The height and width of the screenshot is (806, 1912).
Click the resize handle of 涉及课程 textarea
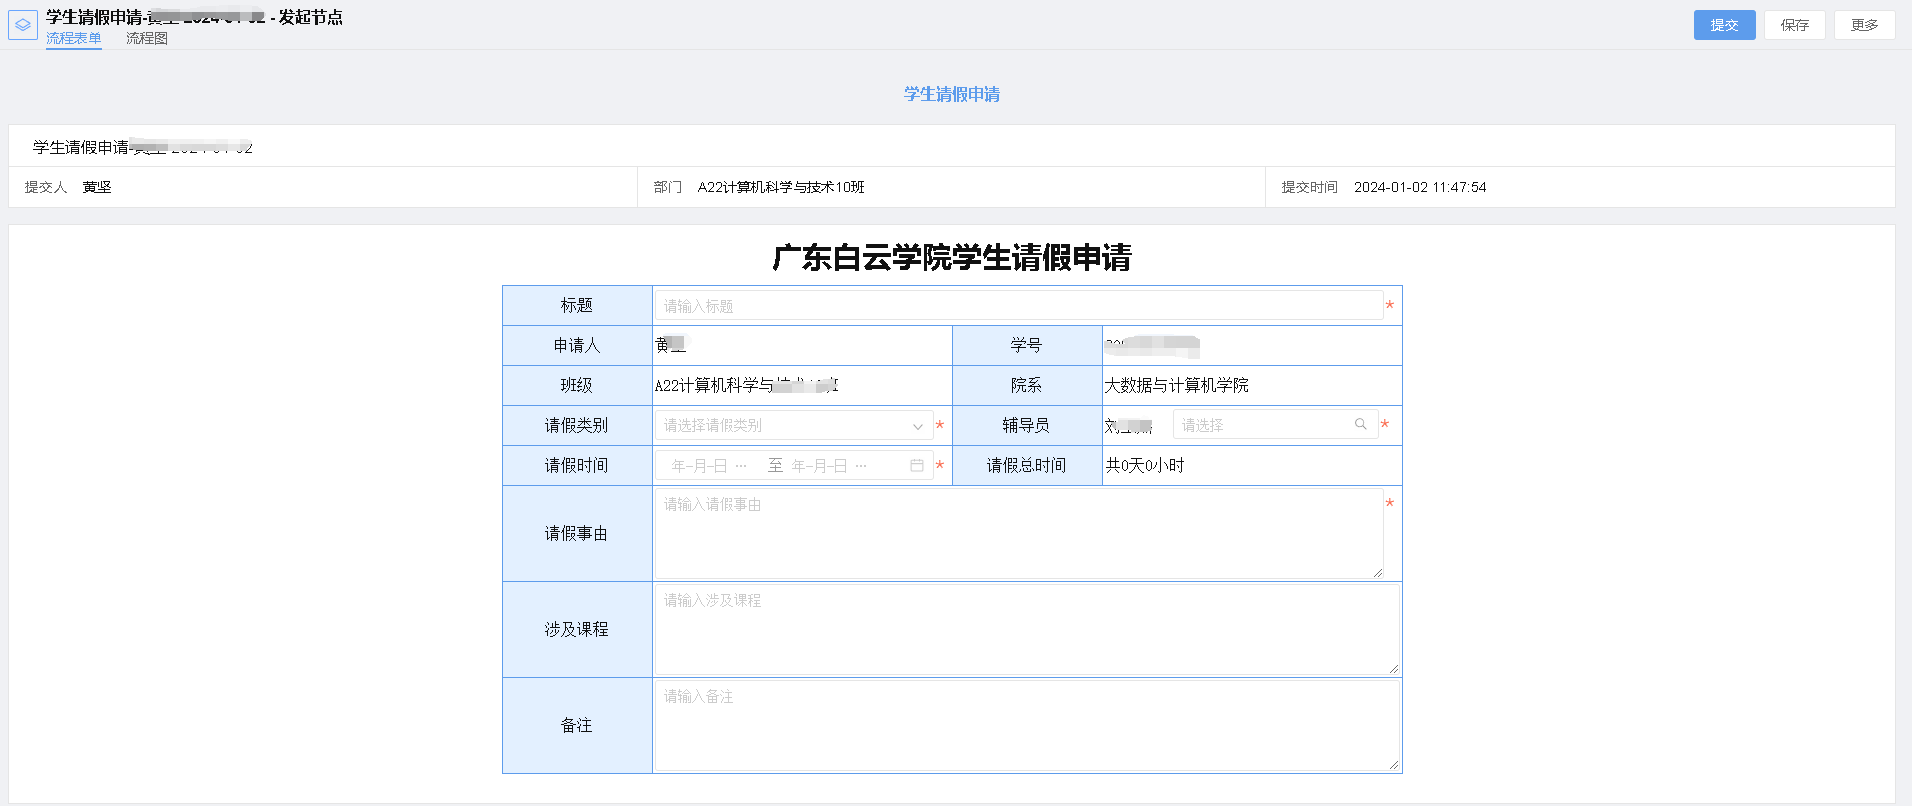[x=1393, y=669]
